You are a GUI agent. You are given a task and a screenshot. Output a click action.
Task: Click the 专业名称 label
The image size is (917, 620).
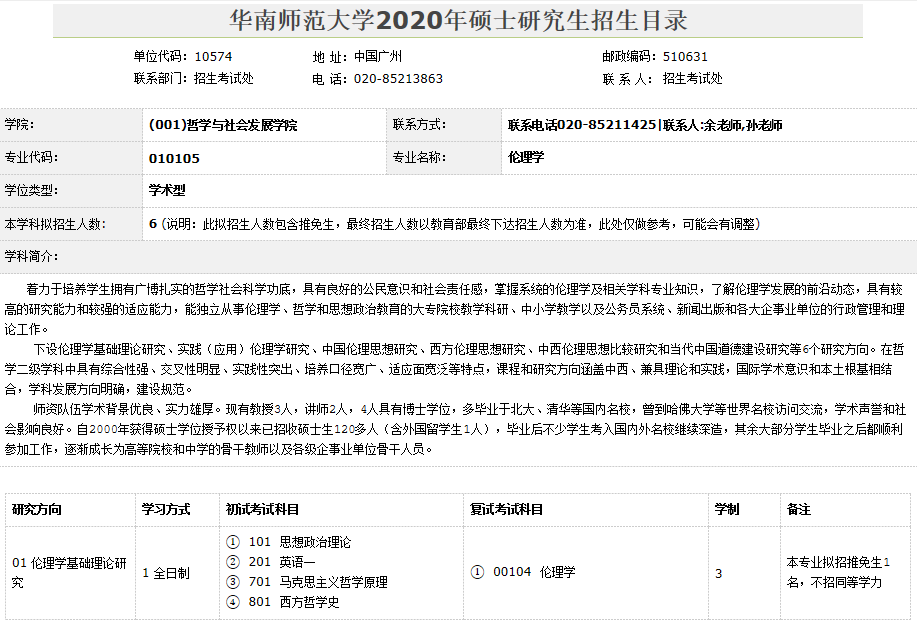pyautogui.click(x=419, y=157)
